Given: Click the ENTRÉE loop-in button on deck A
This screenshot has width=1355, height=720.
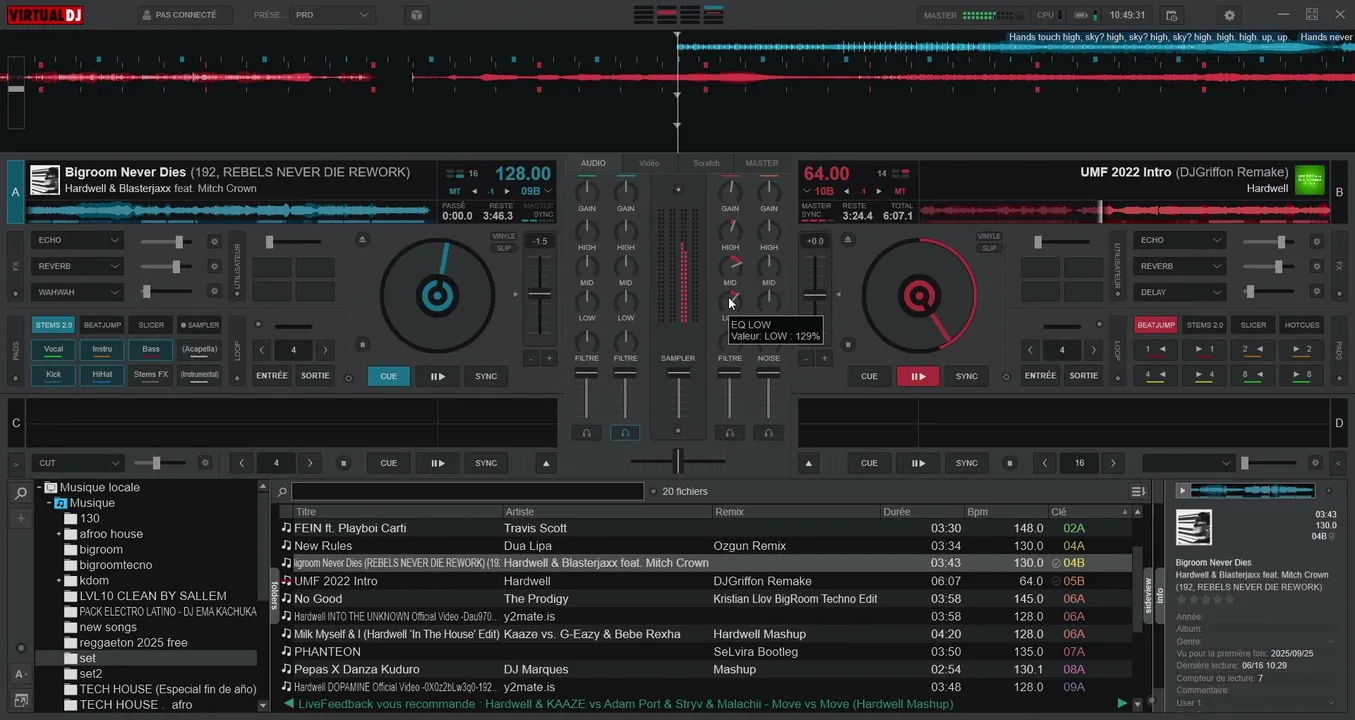Looking at the screenshot, I should (x=272, y=376).
